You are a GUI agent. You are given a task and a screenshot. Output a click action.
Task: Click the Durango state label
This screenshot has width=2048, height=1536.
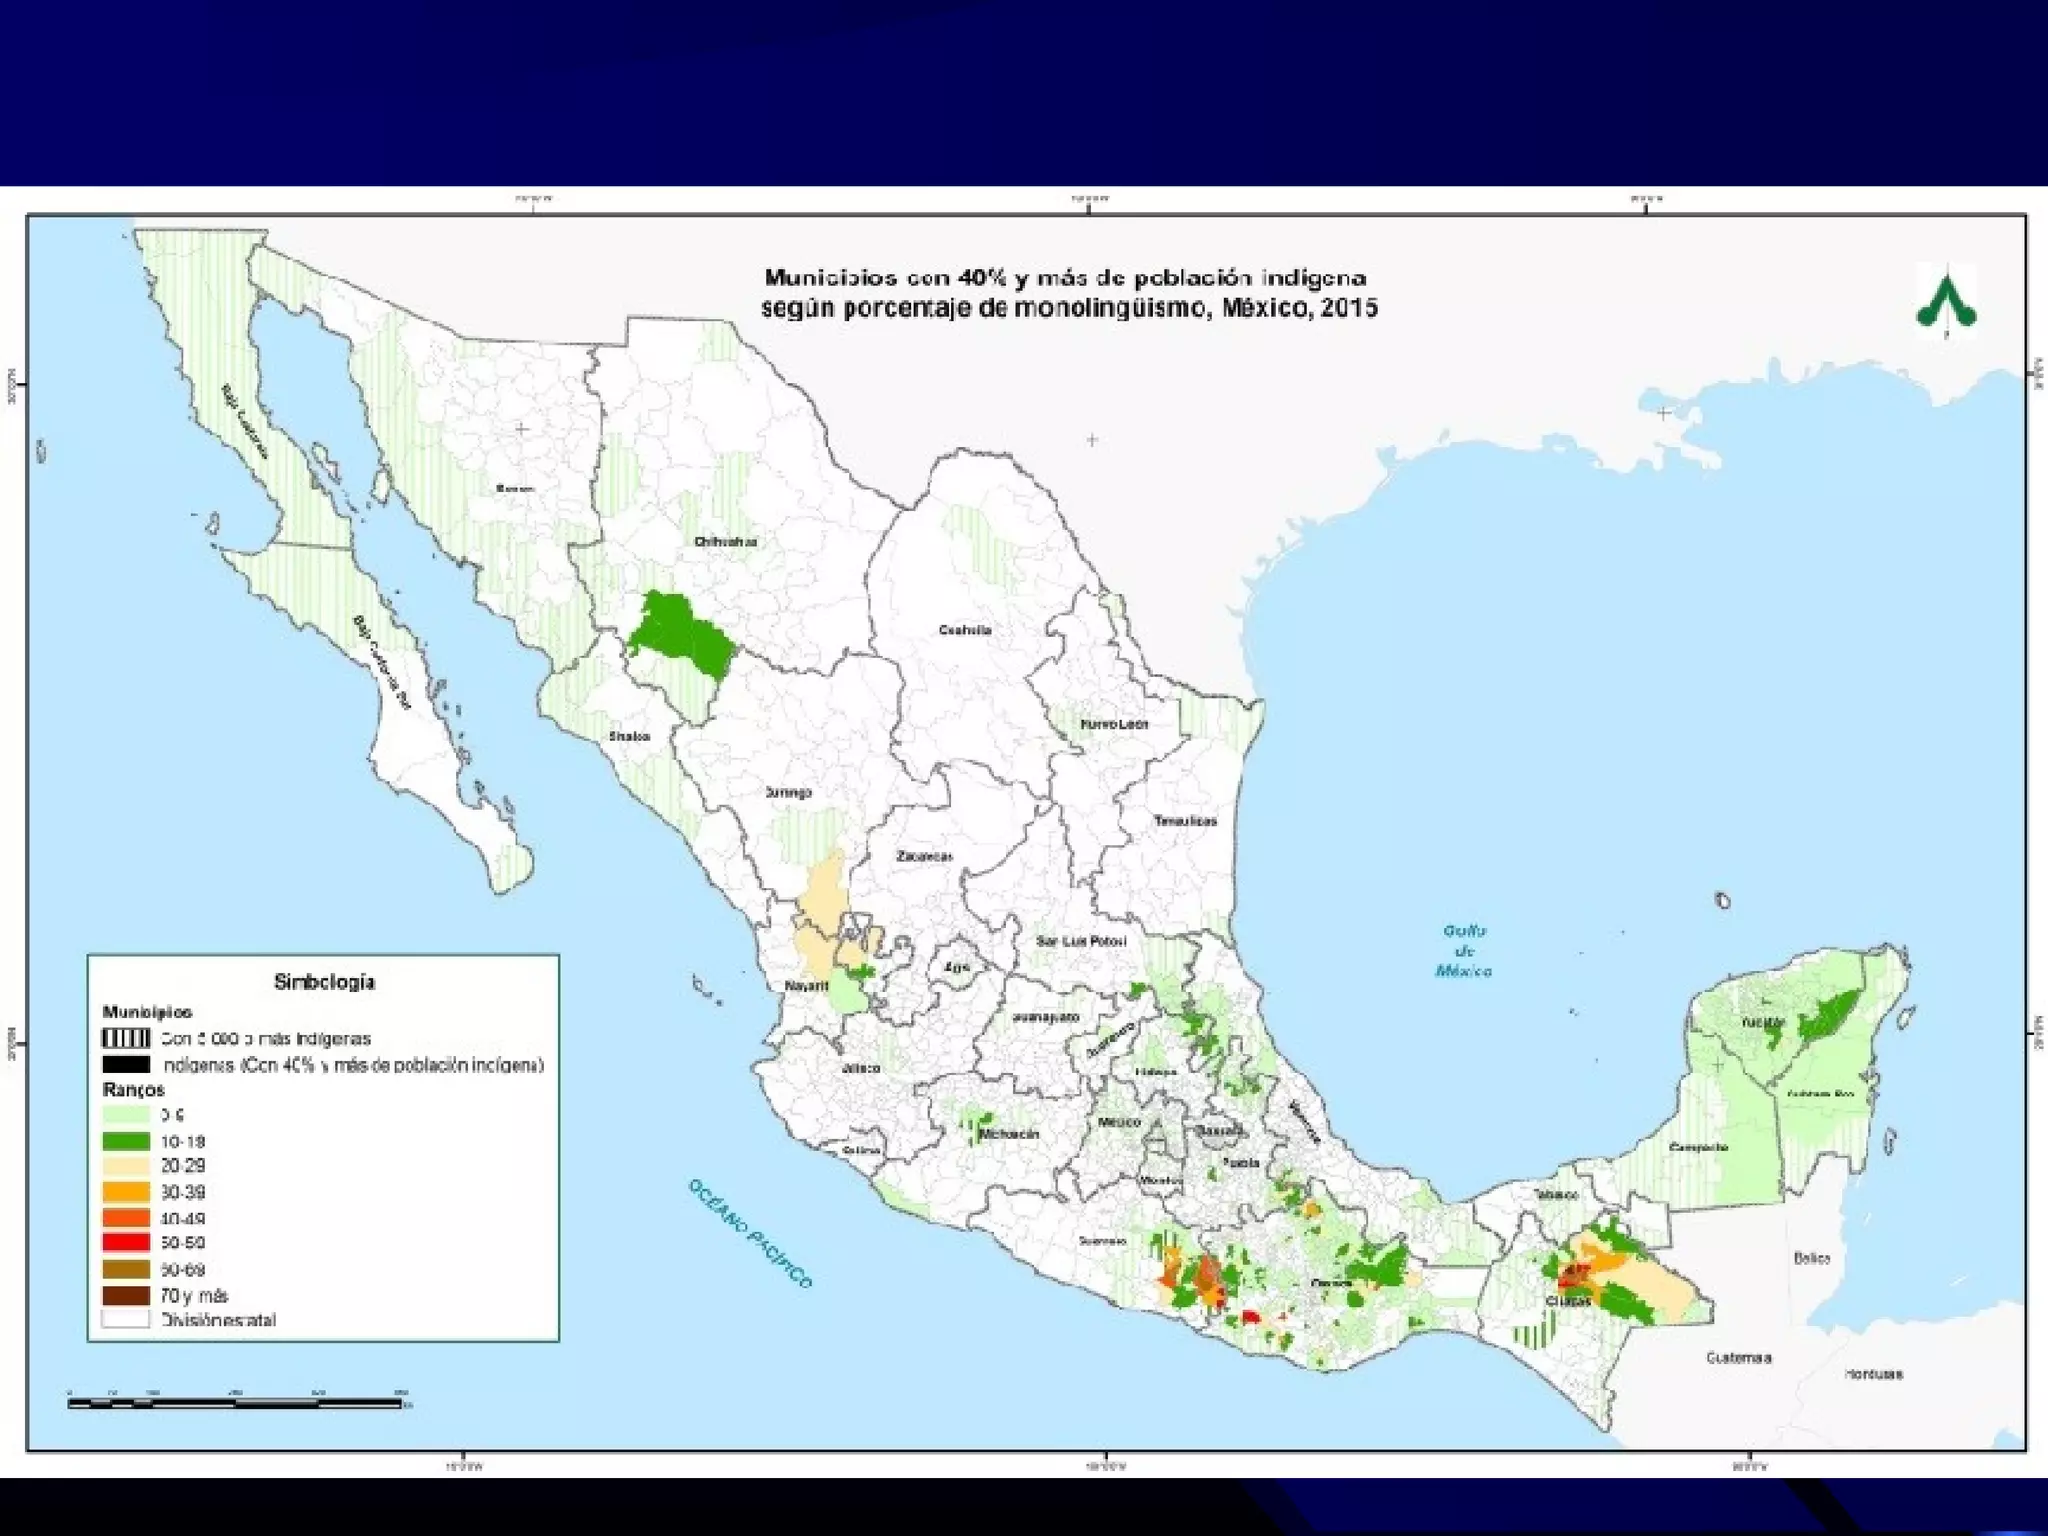click(788, 792)
